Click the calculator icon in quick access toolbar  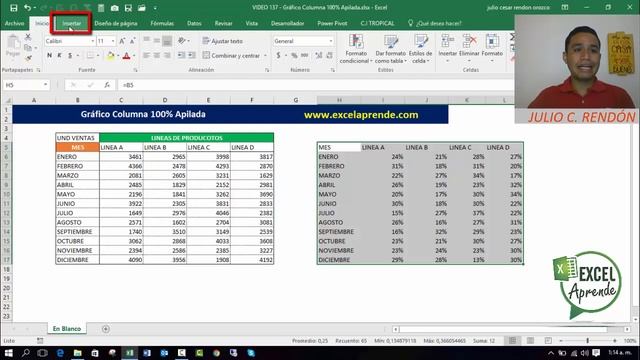(x=101, y=8)
